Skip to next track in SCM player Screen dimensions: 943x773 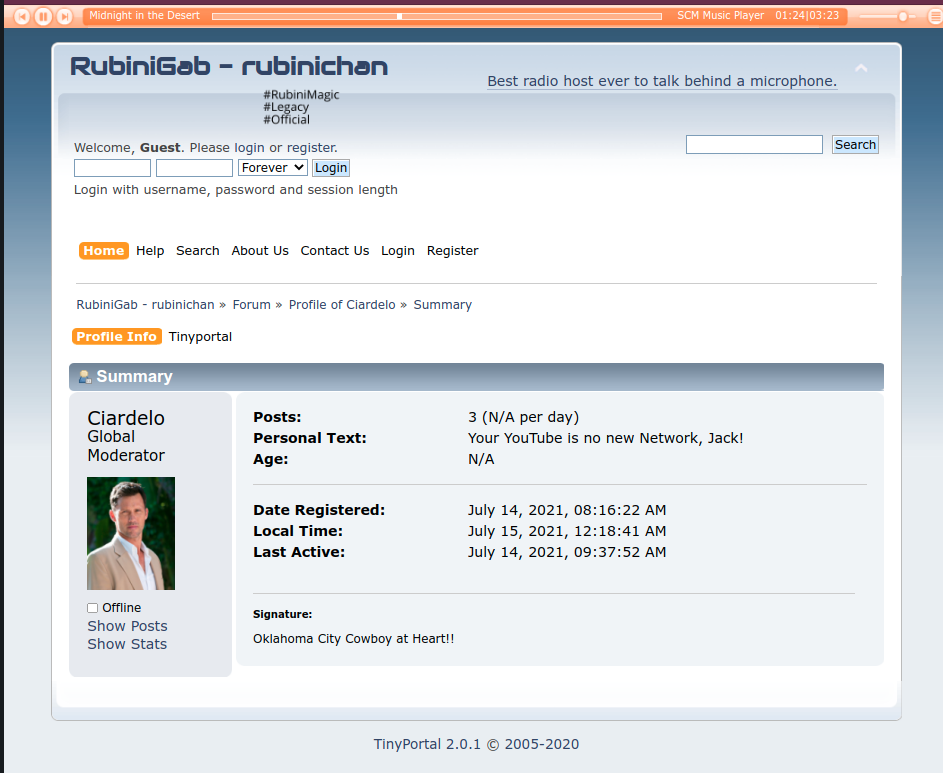(x=64, y=16)
